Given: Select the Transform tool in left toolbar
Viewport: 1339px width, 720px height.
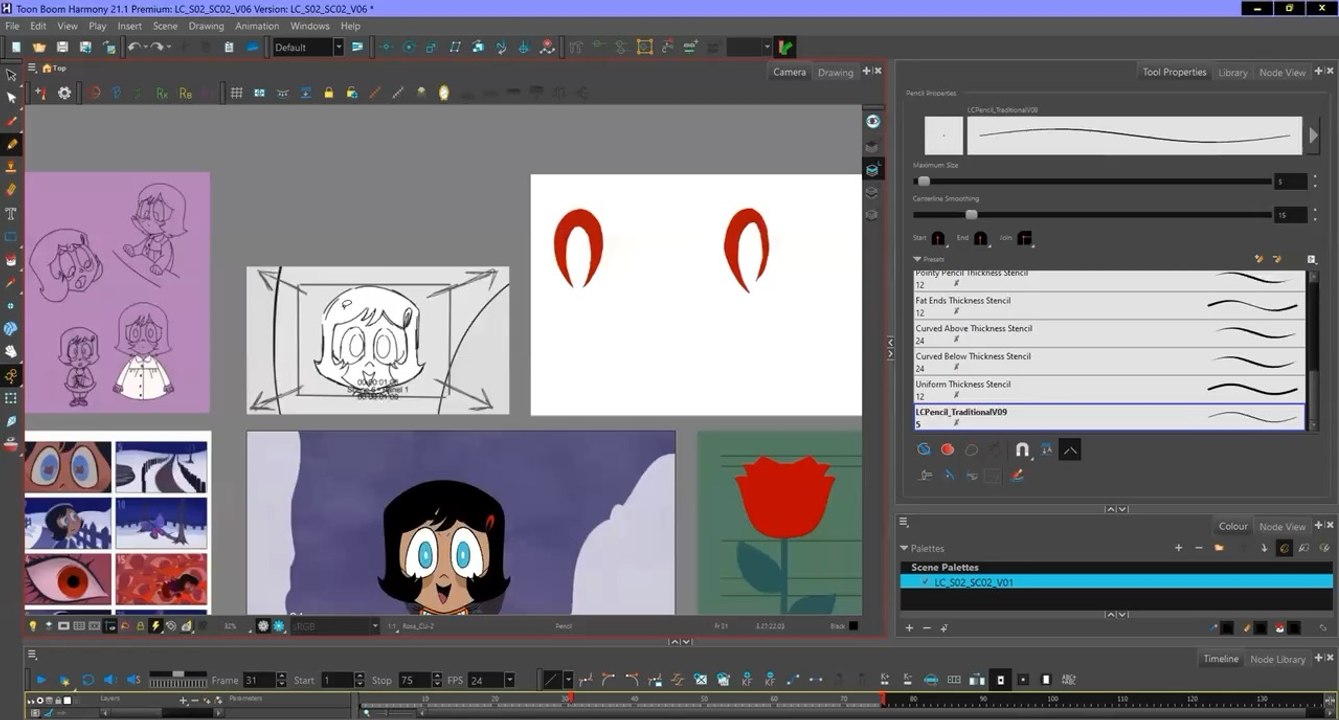Looking at the screenshot, I should [x=12, y=74].
